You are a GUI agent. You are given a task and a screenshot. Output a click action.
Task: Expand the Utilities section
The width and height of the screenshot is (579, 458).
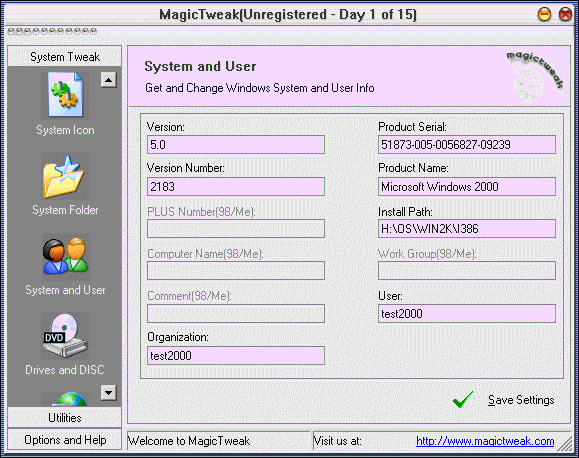pyautogui.click(x=65, y=418)
